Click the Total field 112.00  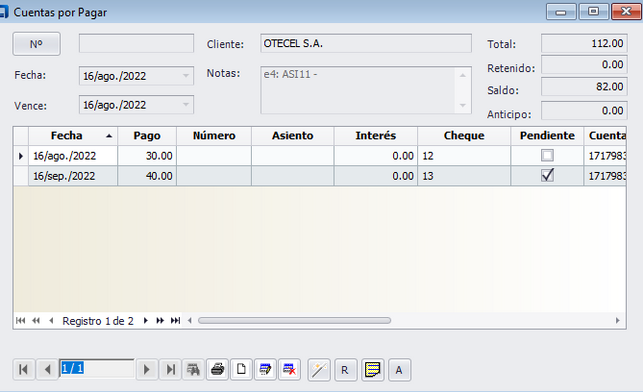(x=584, y=43)
